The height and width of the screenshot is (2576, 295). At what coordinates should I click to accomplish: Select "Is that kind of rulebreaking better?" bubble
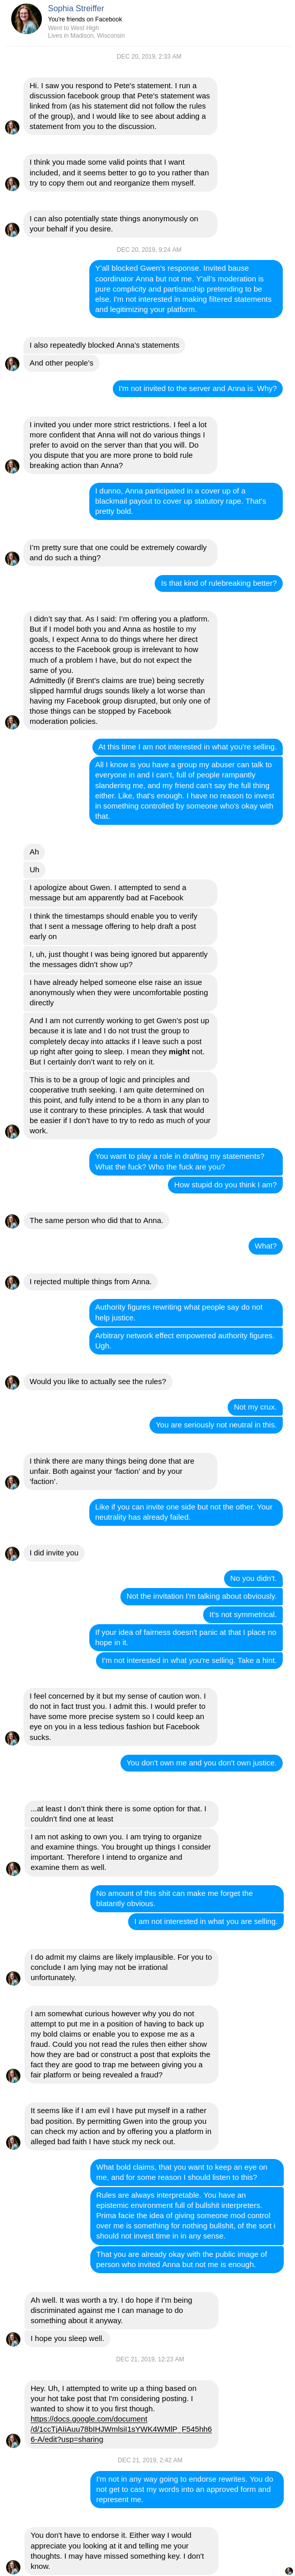pyautogui.click(x=219, y=583)
